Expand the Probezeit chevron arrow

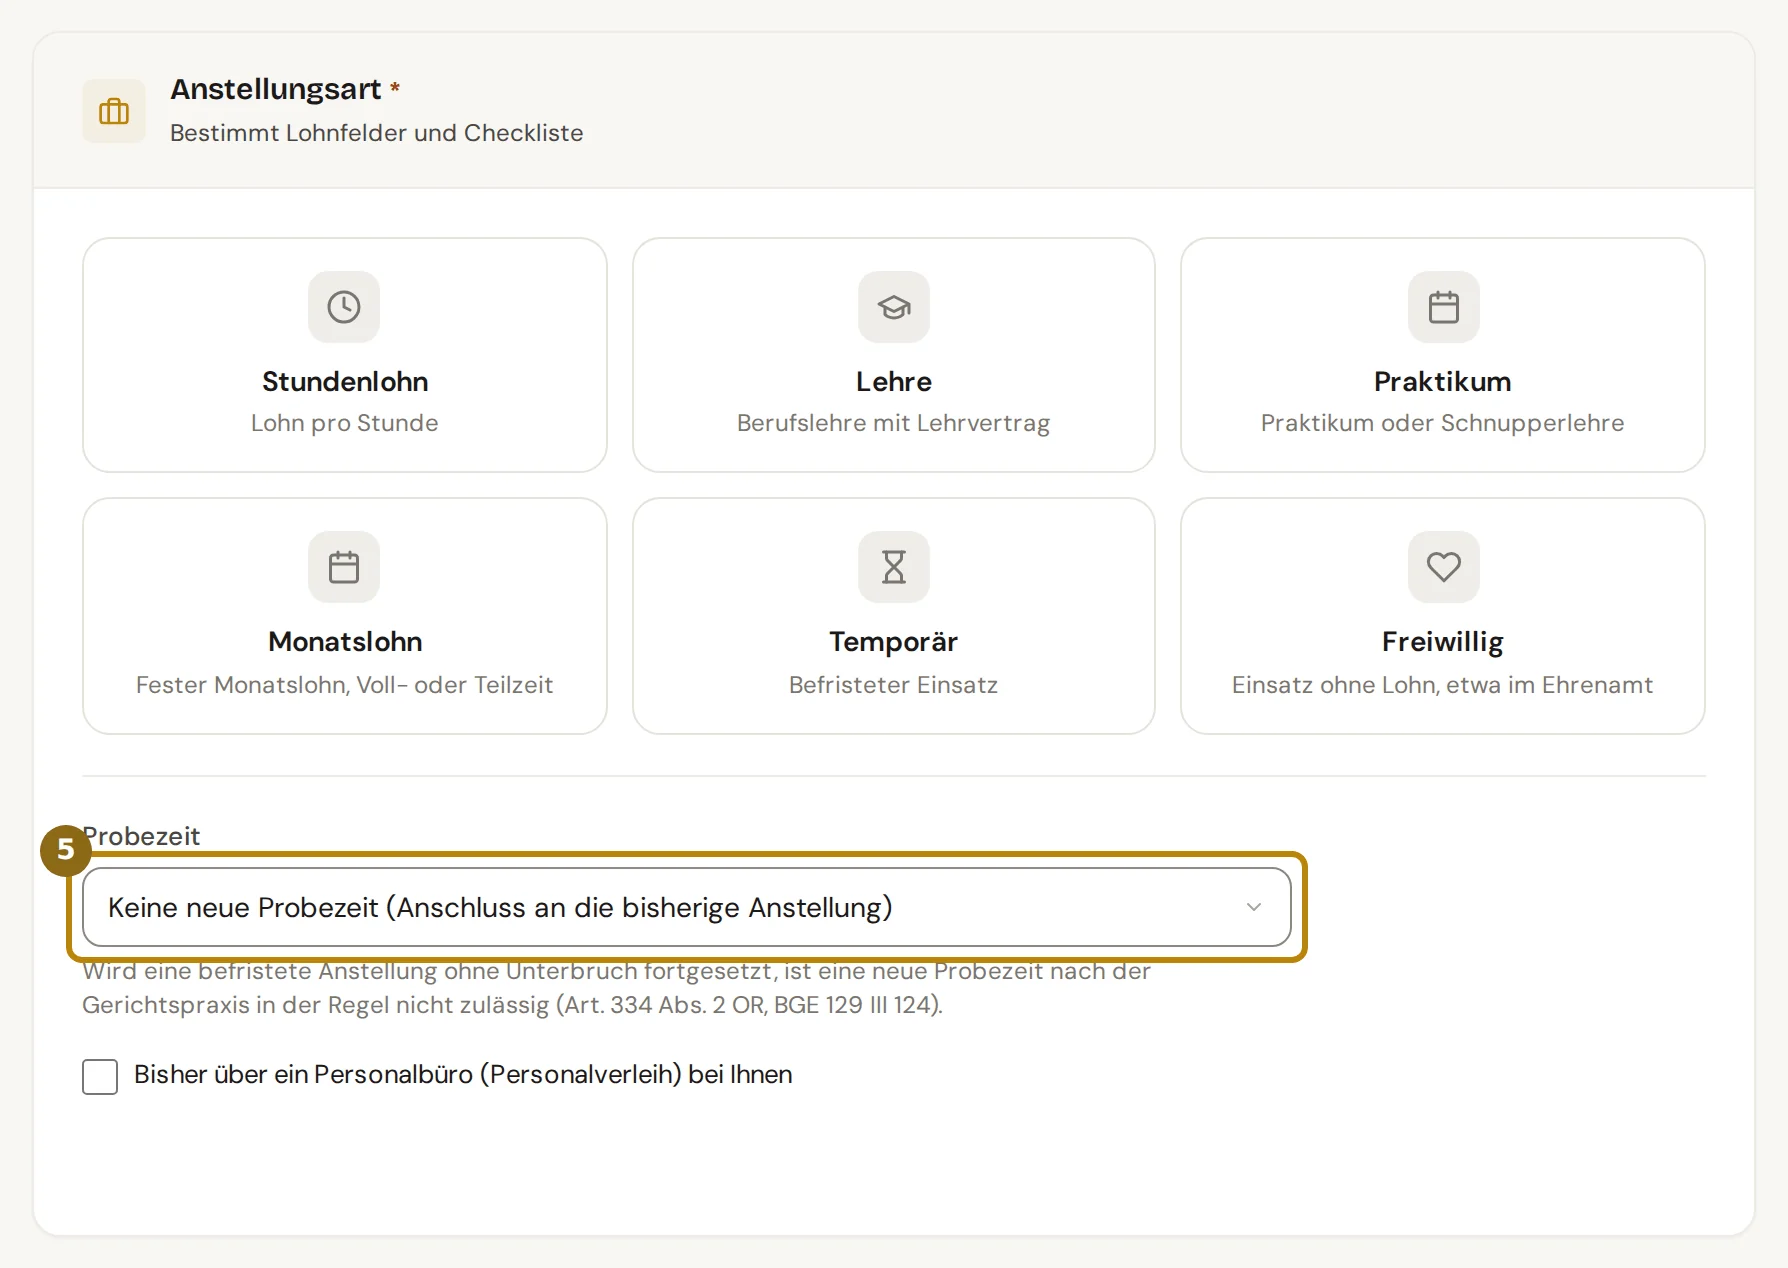1254,907
